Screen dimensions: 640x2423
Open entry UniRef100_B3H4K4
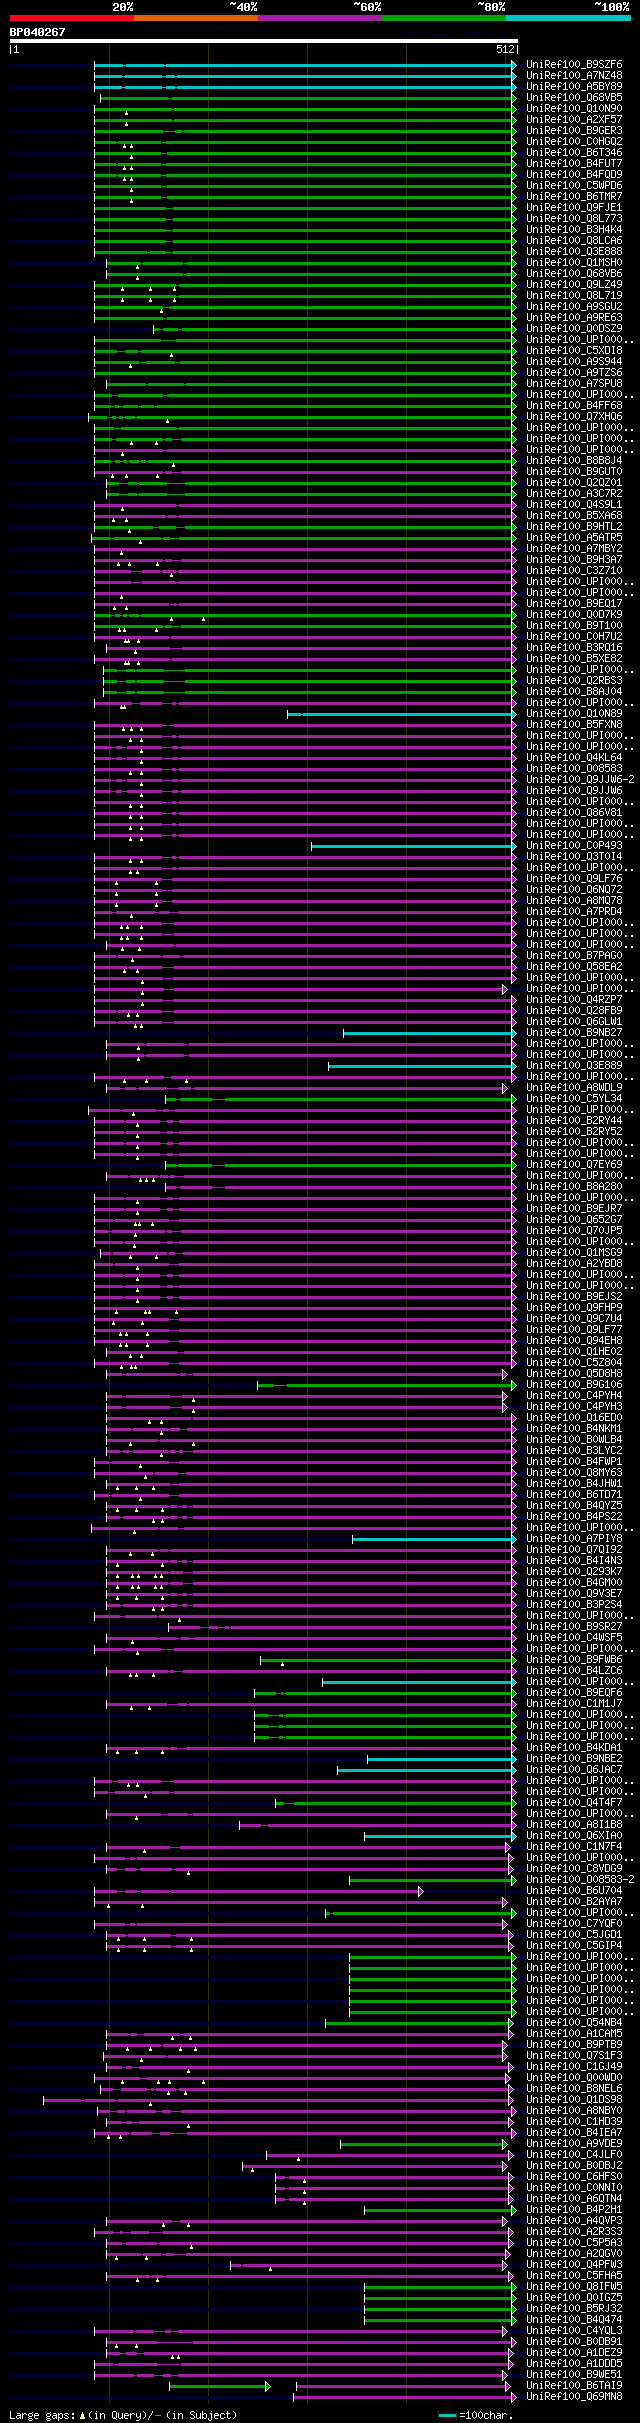pyautogui.click(x=574, y=230)
